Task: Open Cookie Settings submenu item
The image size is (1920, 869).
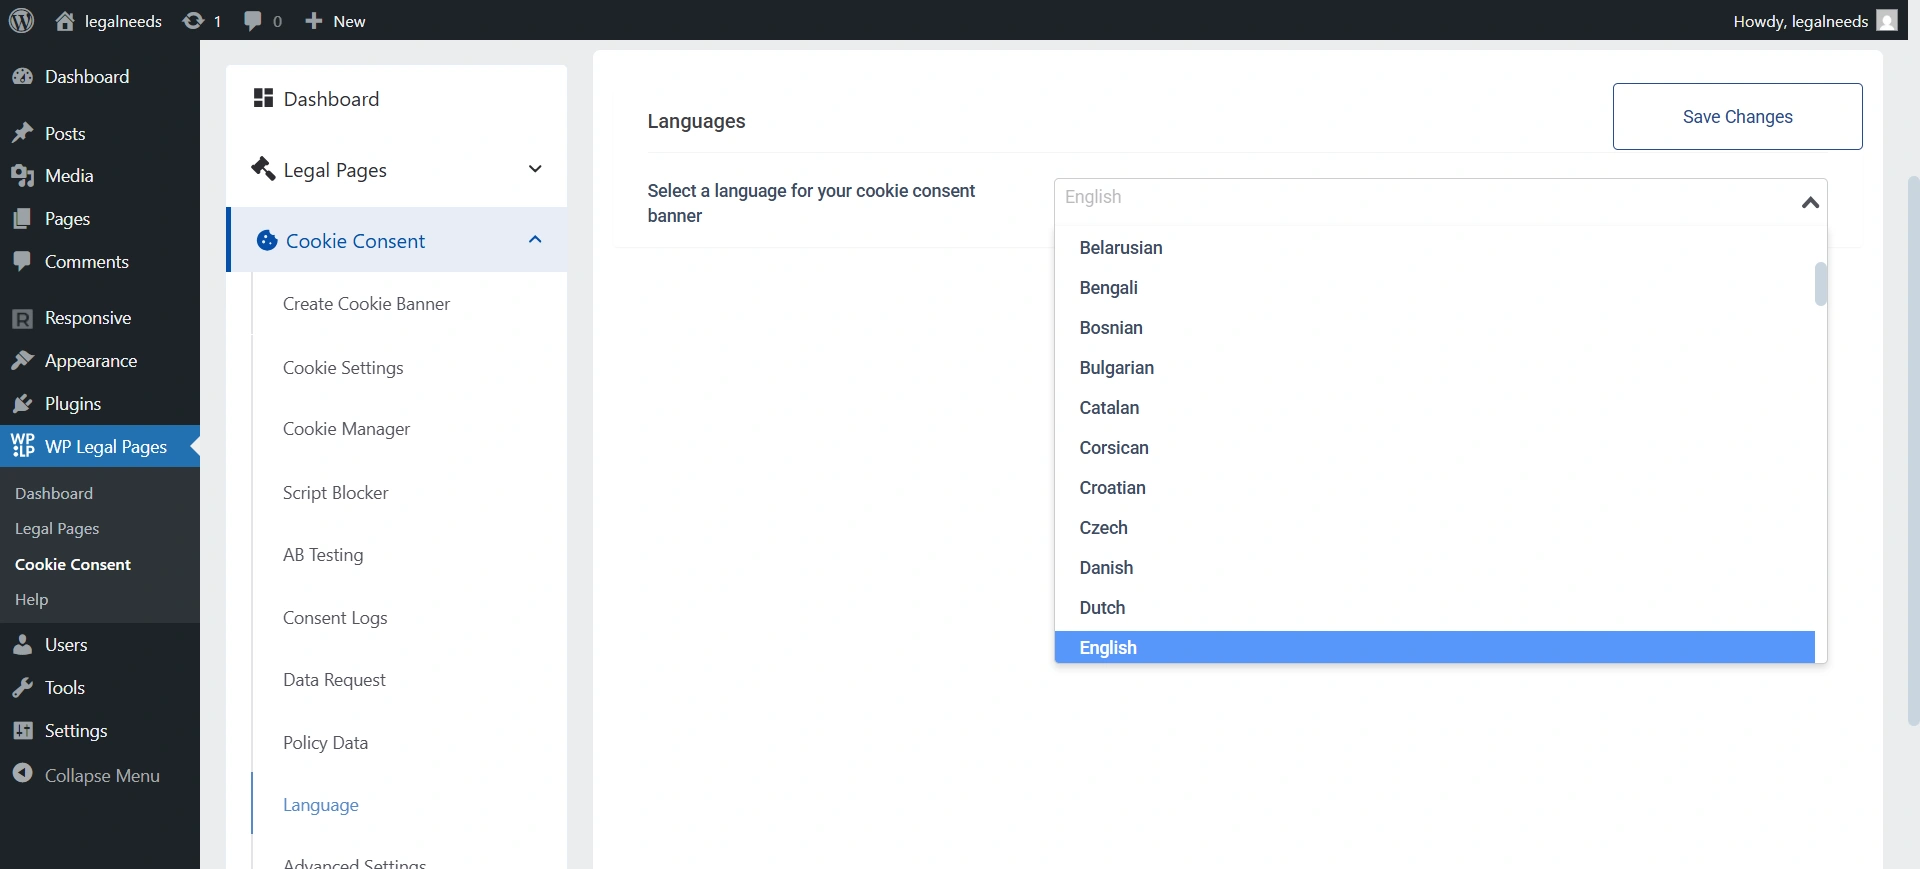Action: [343, 368]
